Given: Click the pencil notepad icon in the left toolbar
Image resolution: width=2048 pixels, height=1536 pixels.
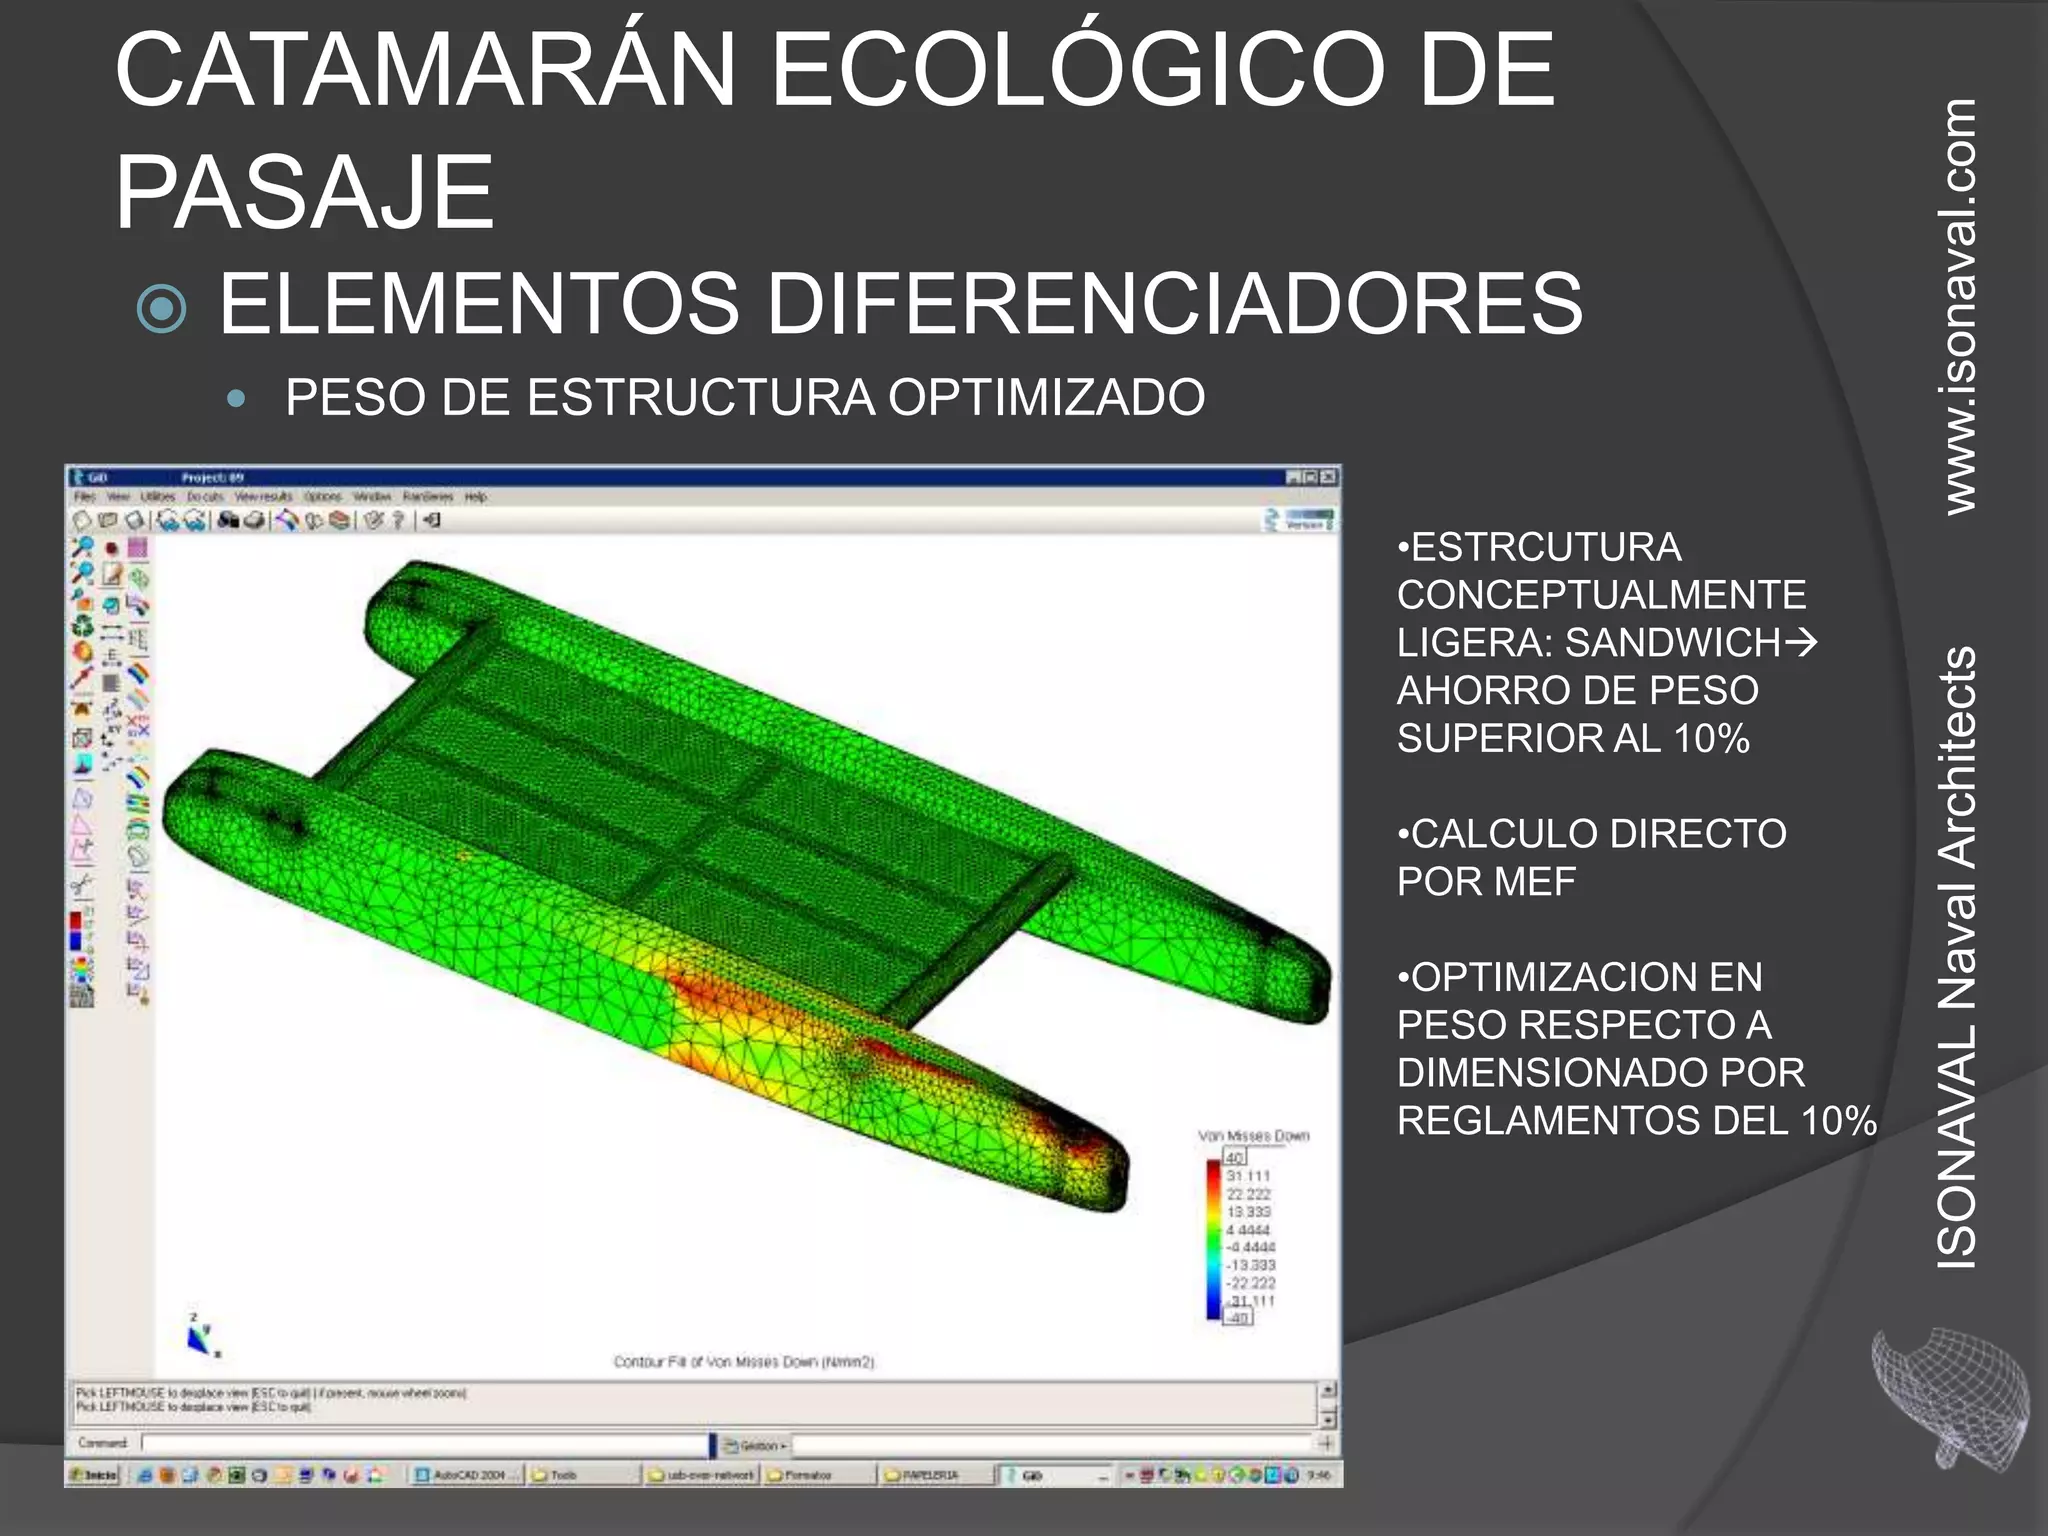Looking at the screenshot, I should pos(111,575).
